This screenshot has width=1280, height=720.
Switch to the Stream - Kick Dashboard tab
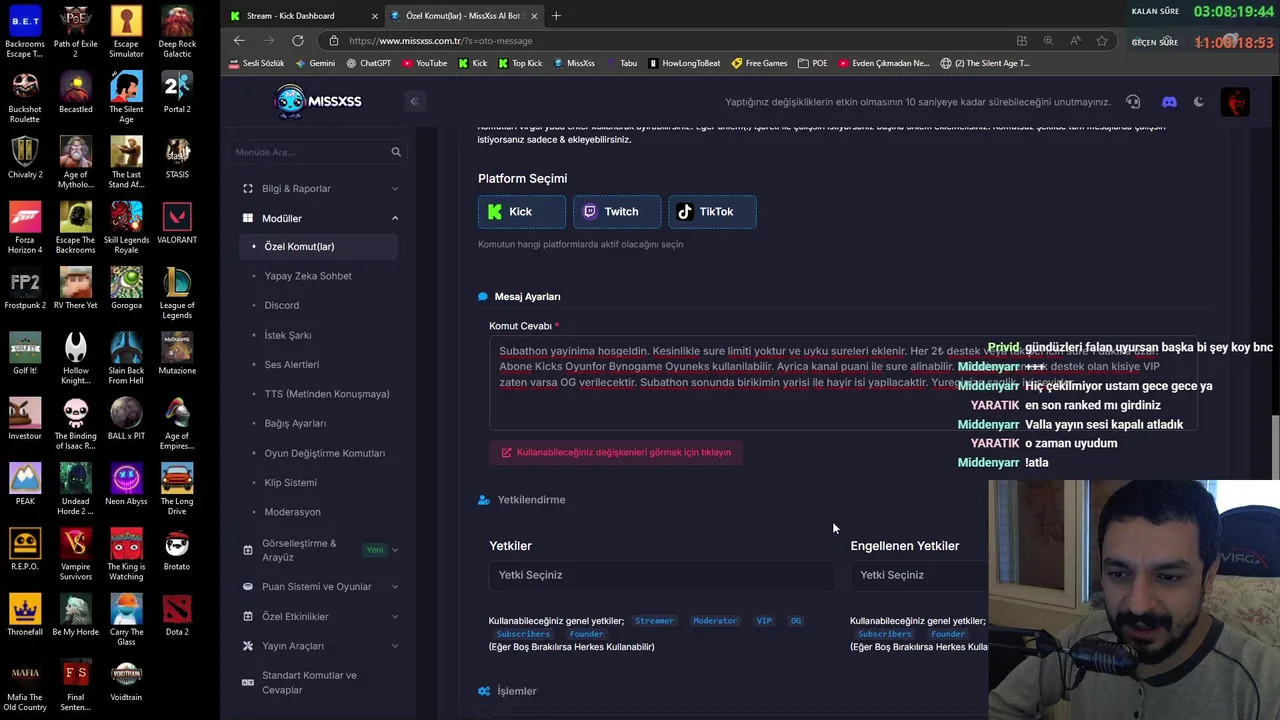[x=291, y=16]
